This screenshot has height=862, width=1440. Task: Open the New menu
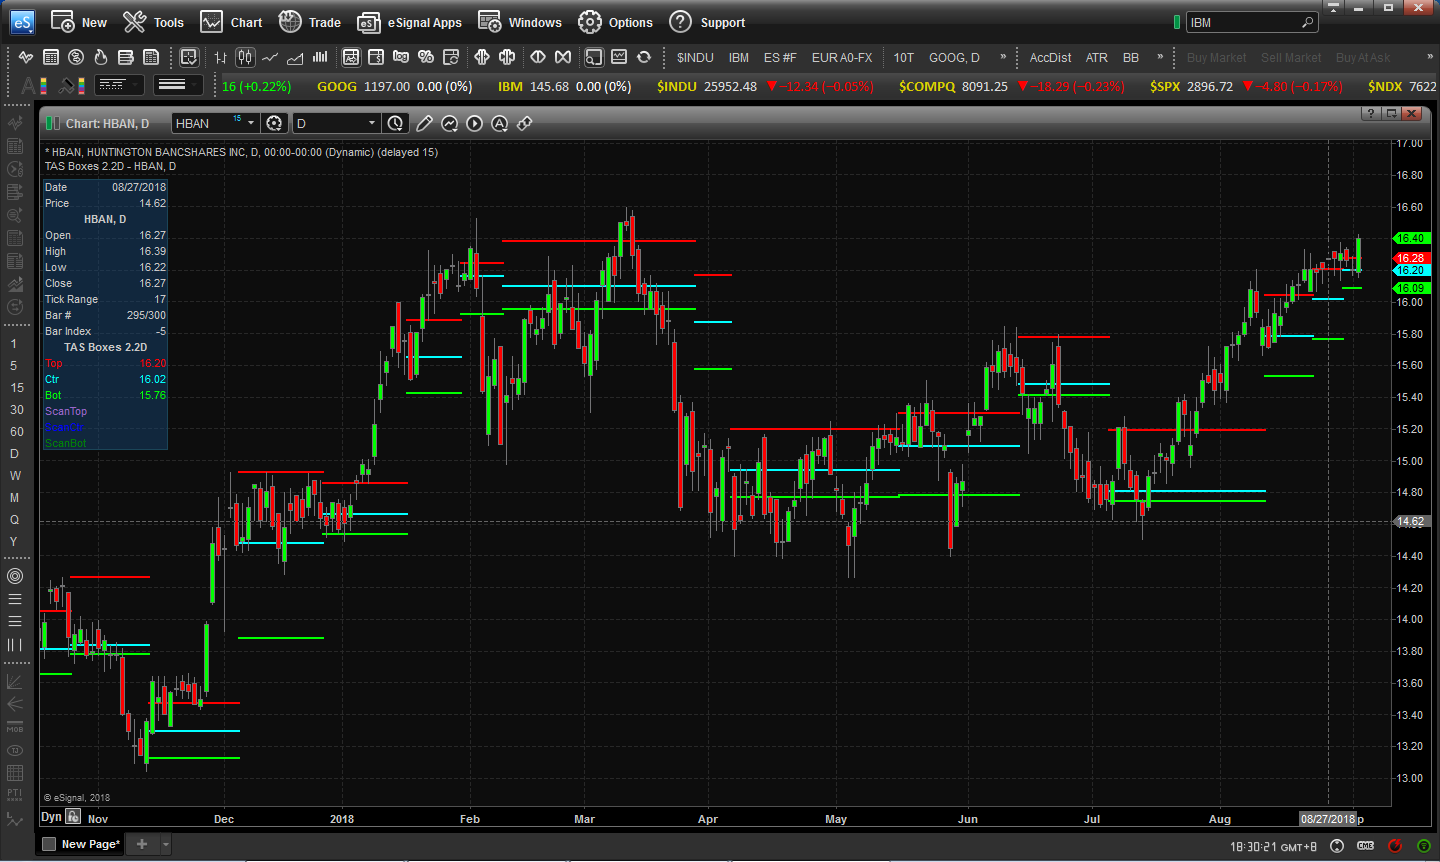(x=79, y=22)
